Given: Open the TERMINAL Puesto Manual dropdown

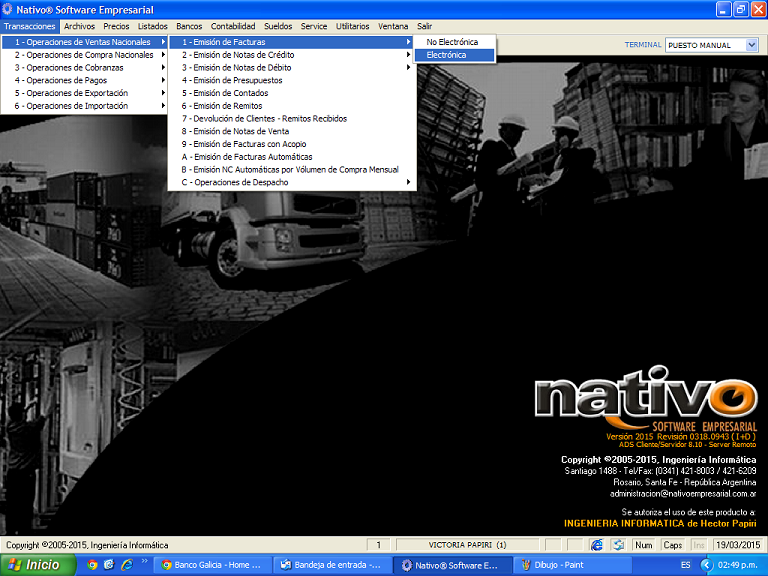Looking at the screenshot, I should click(752, 45).
